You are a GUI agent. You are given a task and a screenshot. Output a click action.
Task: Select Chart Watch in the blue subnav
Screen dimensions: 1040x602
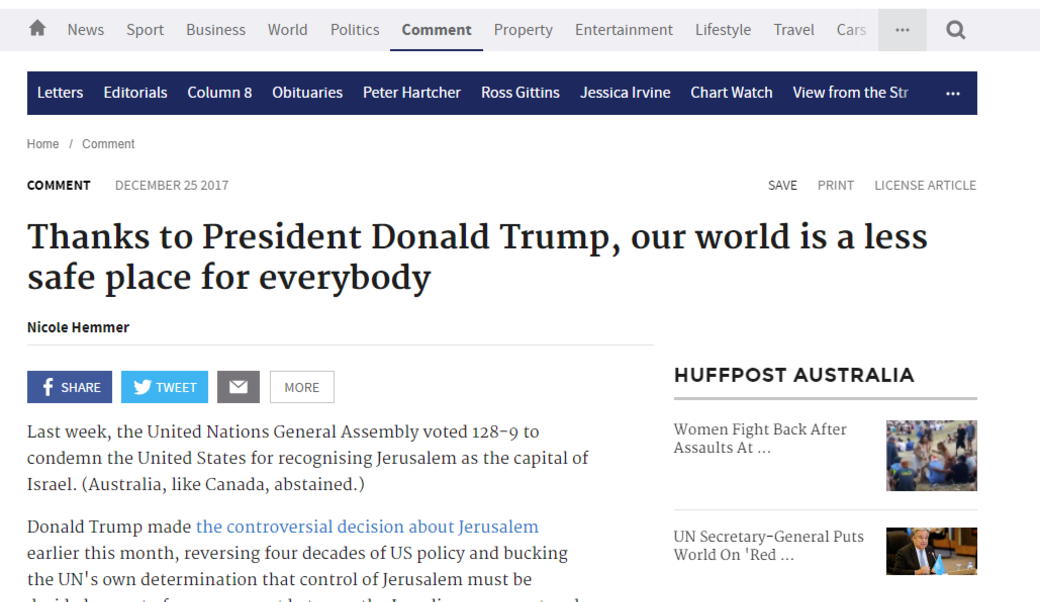731,93
